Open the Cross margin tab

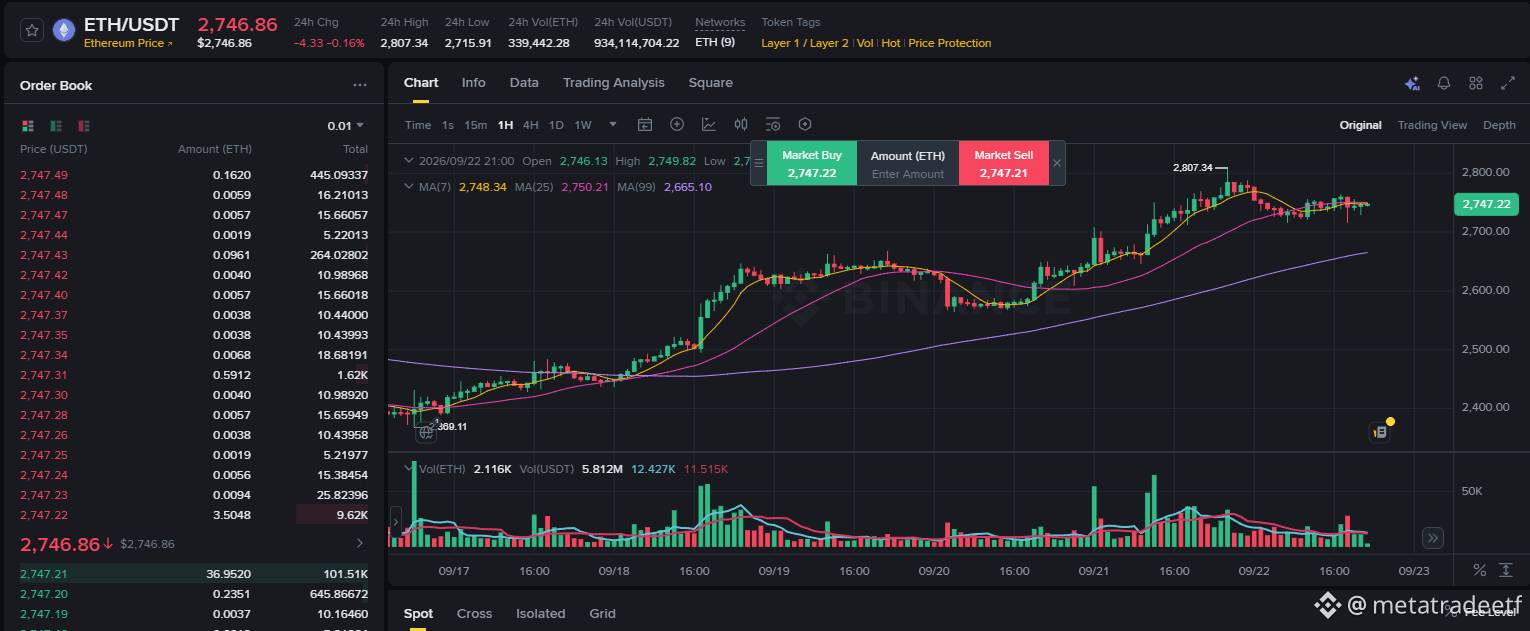pos(474,614)
